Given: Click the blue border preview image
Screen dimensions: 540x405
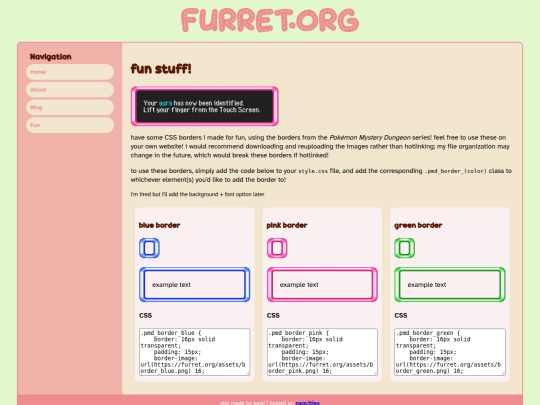Looking at the screenshot, I should 149,248.
